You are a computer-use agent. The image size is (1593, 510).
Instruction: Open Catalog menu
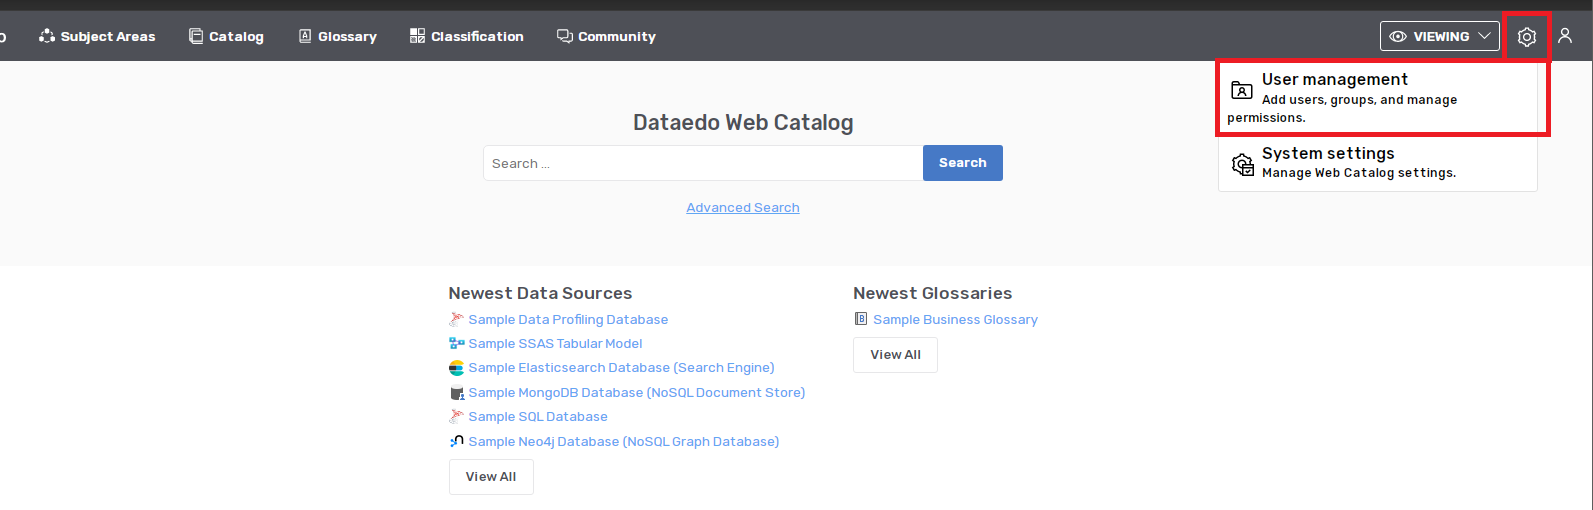[226, 36]
